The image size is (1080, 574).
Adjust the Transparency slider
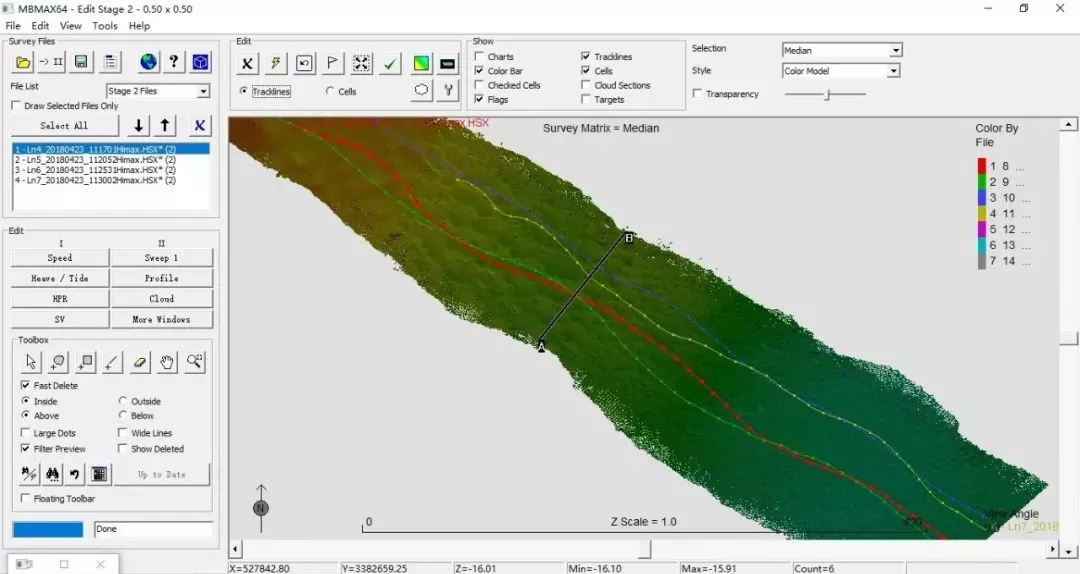tap(827, 94)
